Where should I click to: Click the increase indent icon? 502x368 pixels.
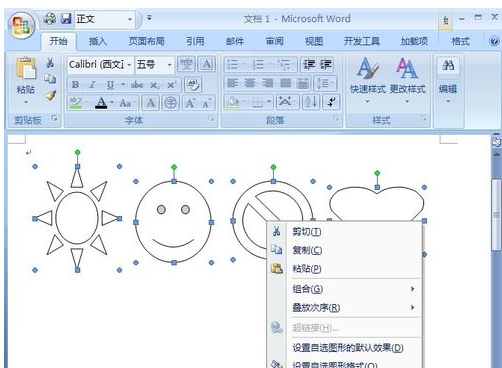[x=325, y=64]
